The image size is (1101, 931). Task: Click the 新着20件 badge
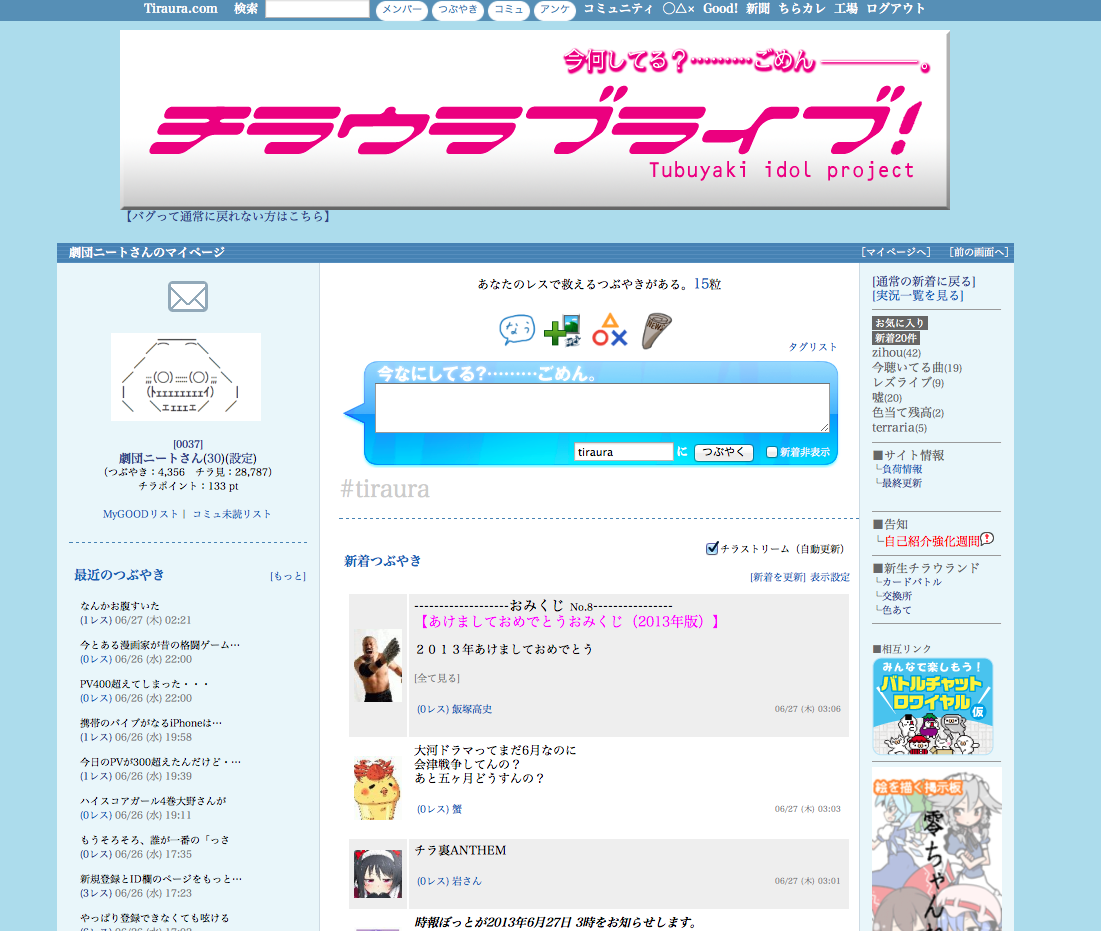pos(895,338)
